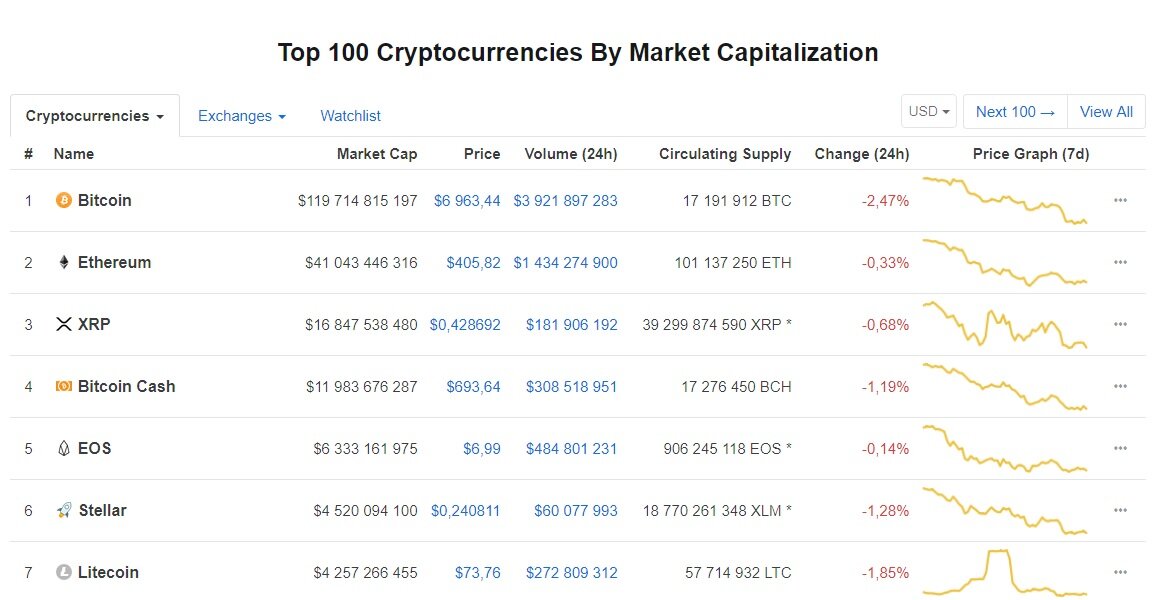This screenshot has height=600, width=1171.
Task: Open the USD currency selector
Action: click(x=929, y=112)
